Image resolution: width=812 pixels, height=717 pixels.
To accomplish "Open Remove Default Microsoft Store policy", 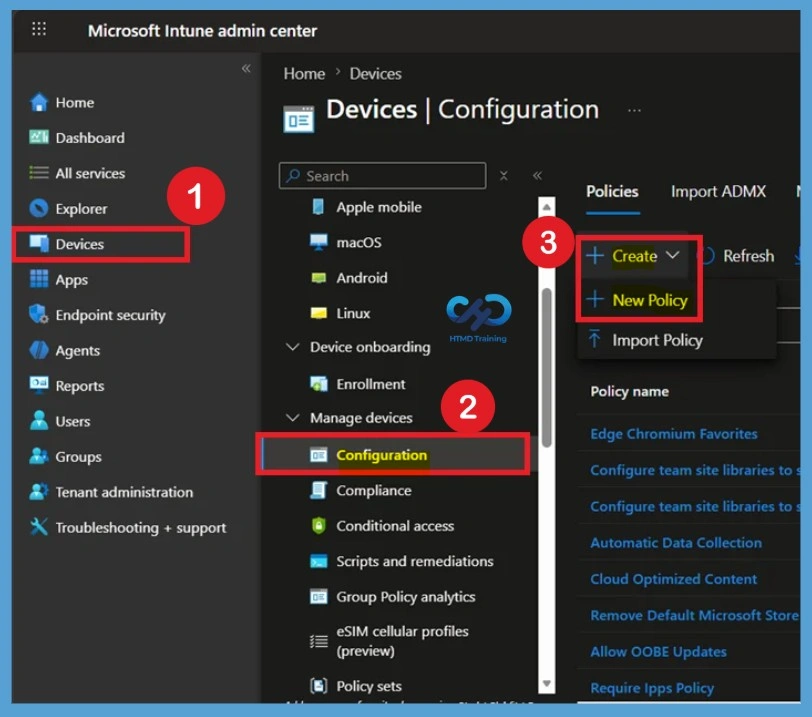I will [x=694, y=615].
